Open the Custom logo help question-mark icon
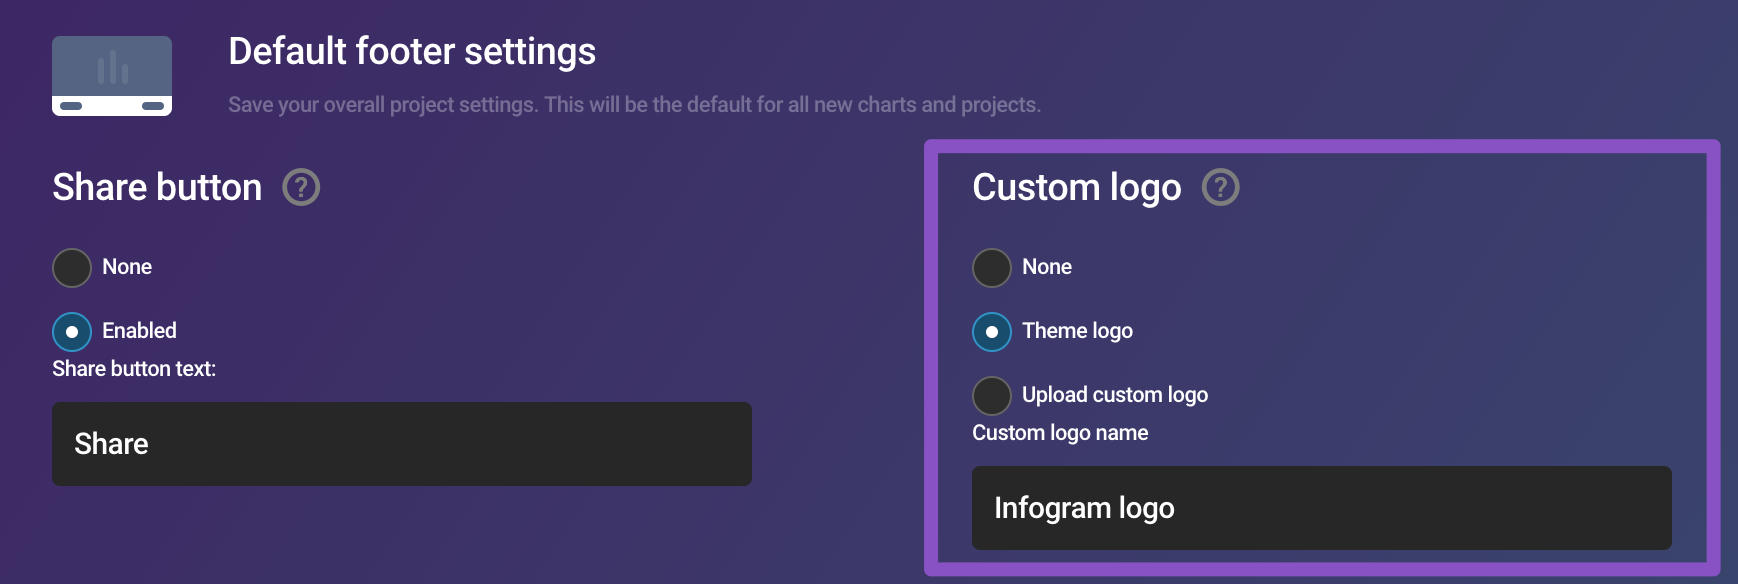This screenshot has height=584, width=1738. click(x=1221, y=187)
